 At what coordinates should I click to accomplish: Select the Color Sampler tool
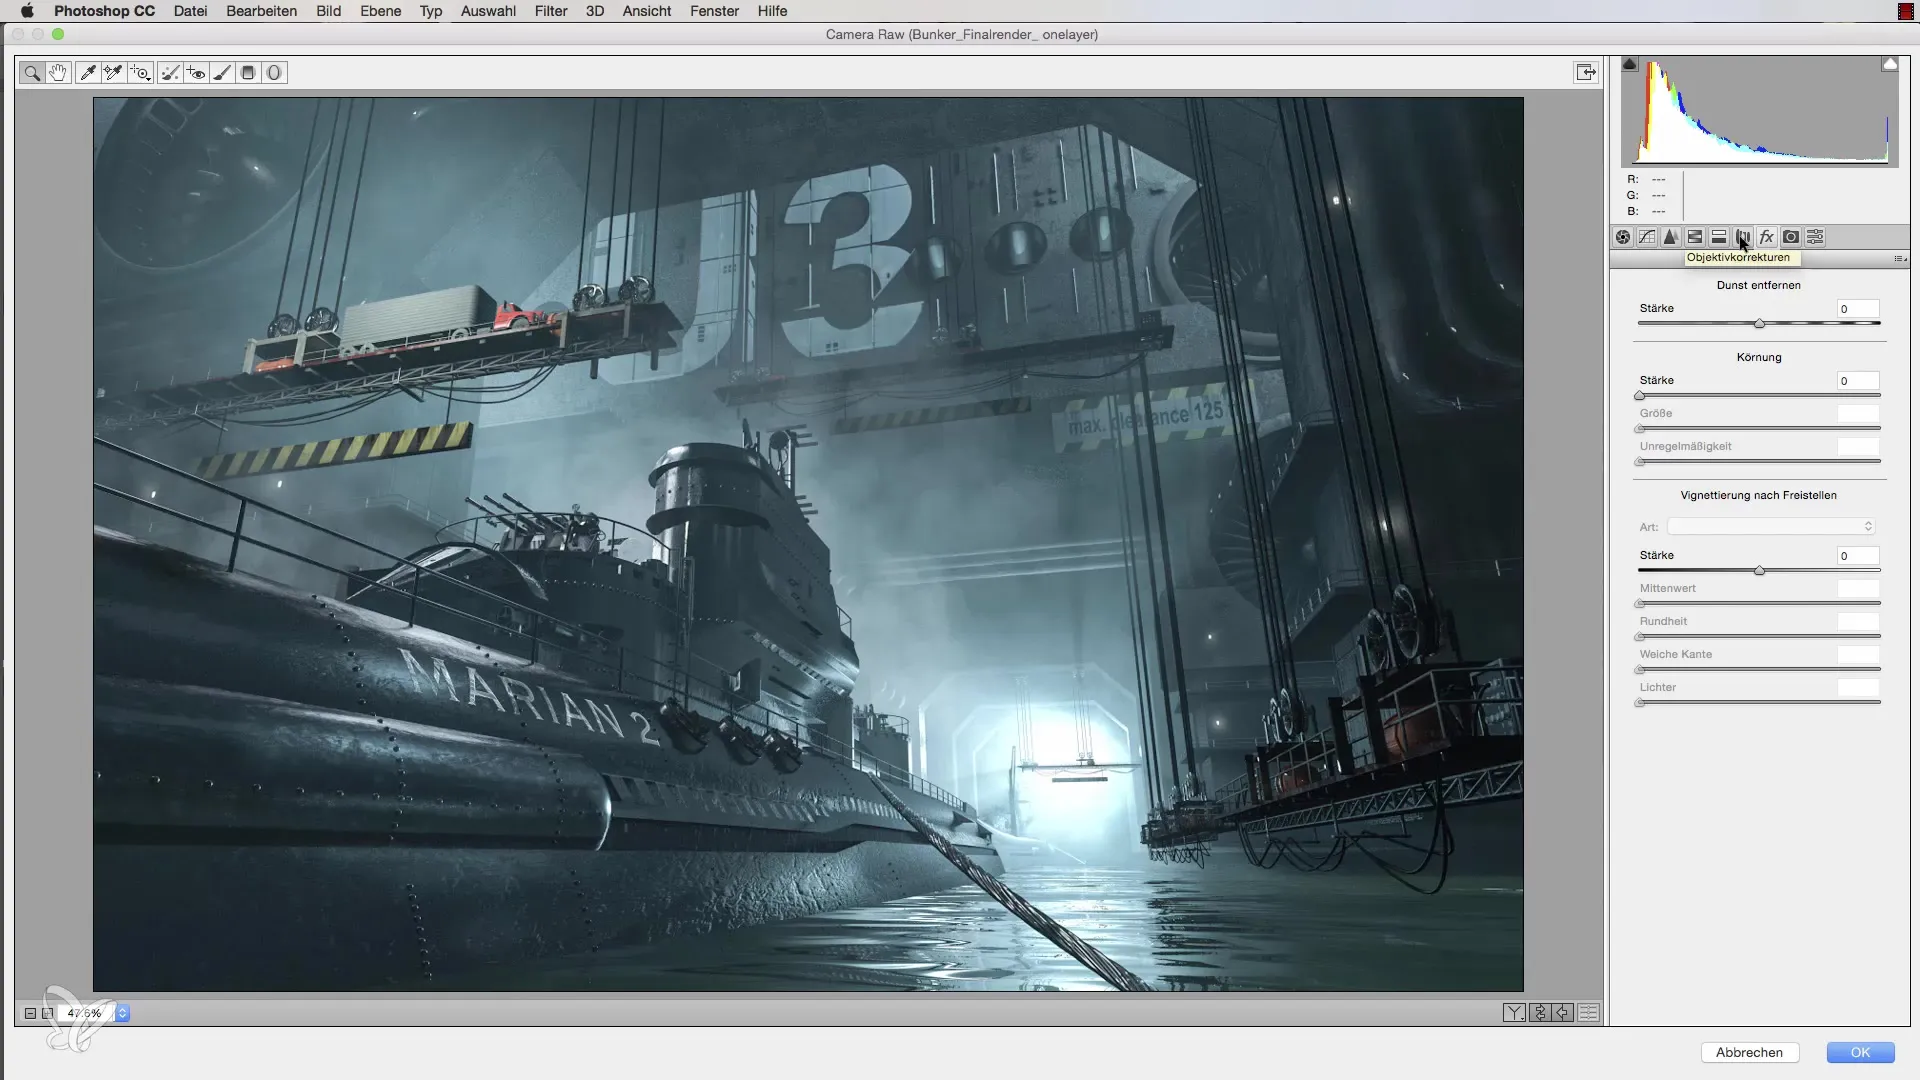(x=113, y=73)
